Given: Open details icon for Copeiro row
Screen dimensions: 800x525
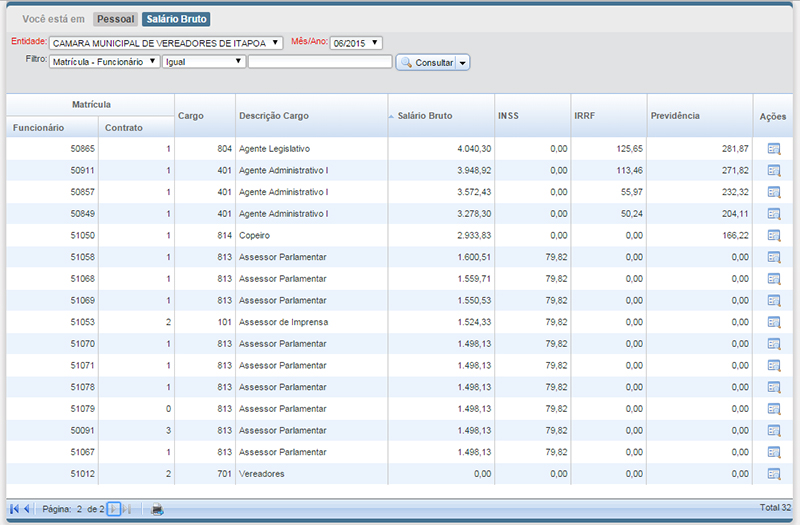Looking at the screenshot, I should tap(774, 236).
